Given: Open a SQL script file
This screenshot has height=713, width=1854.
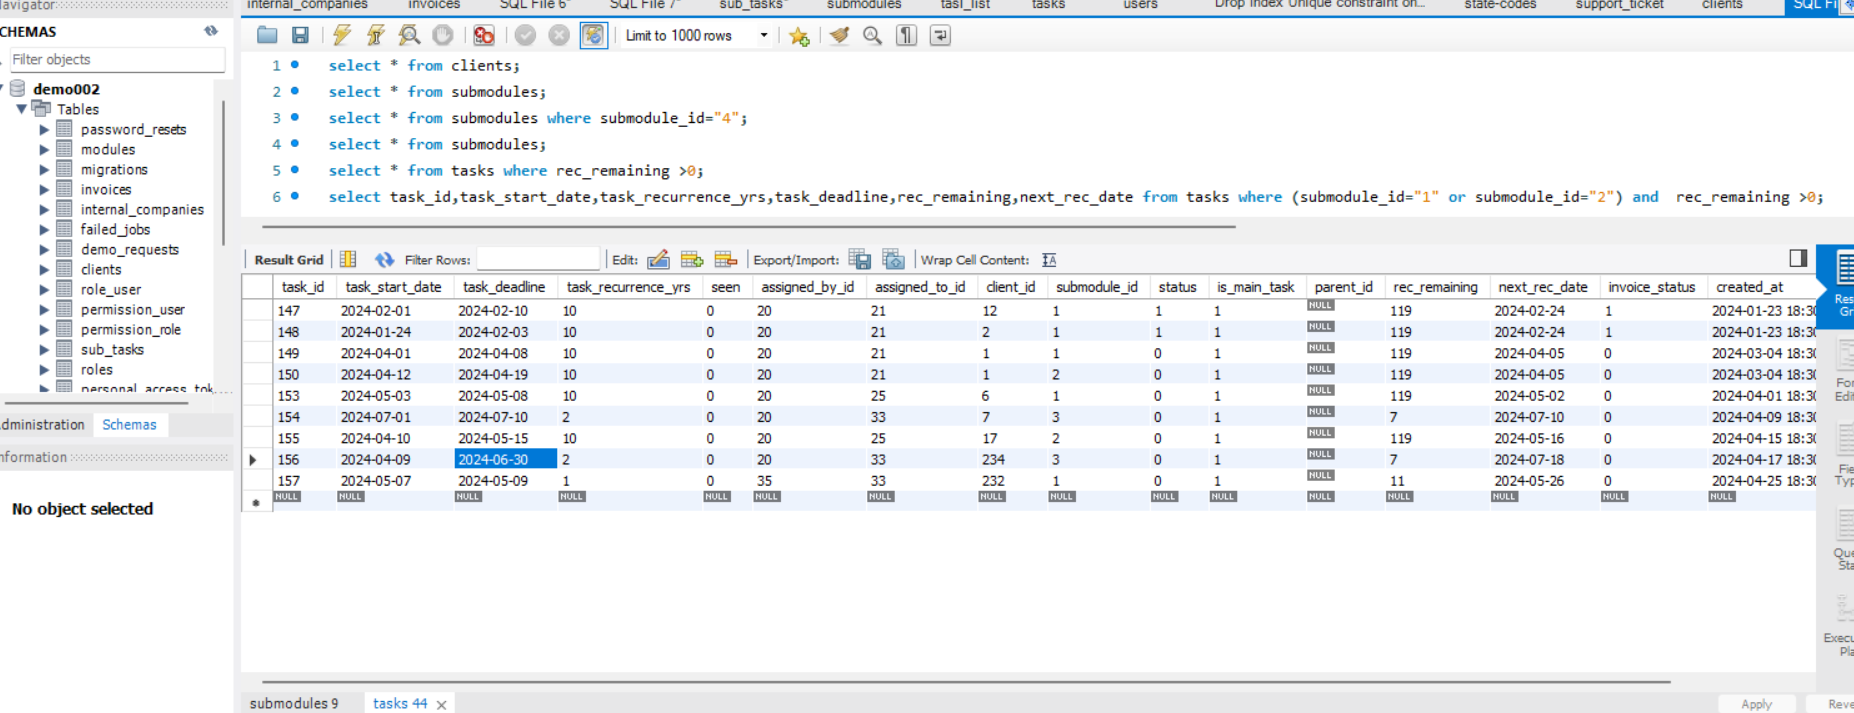Looking at the screenshot, I should [267, 36].
